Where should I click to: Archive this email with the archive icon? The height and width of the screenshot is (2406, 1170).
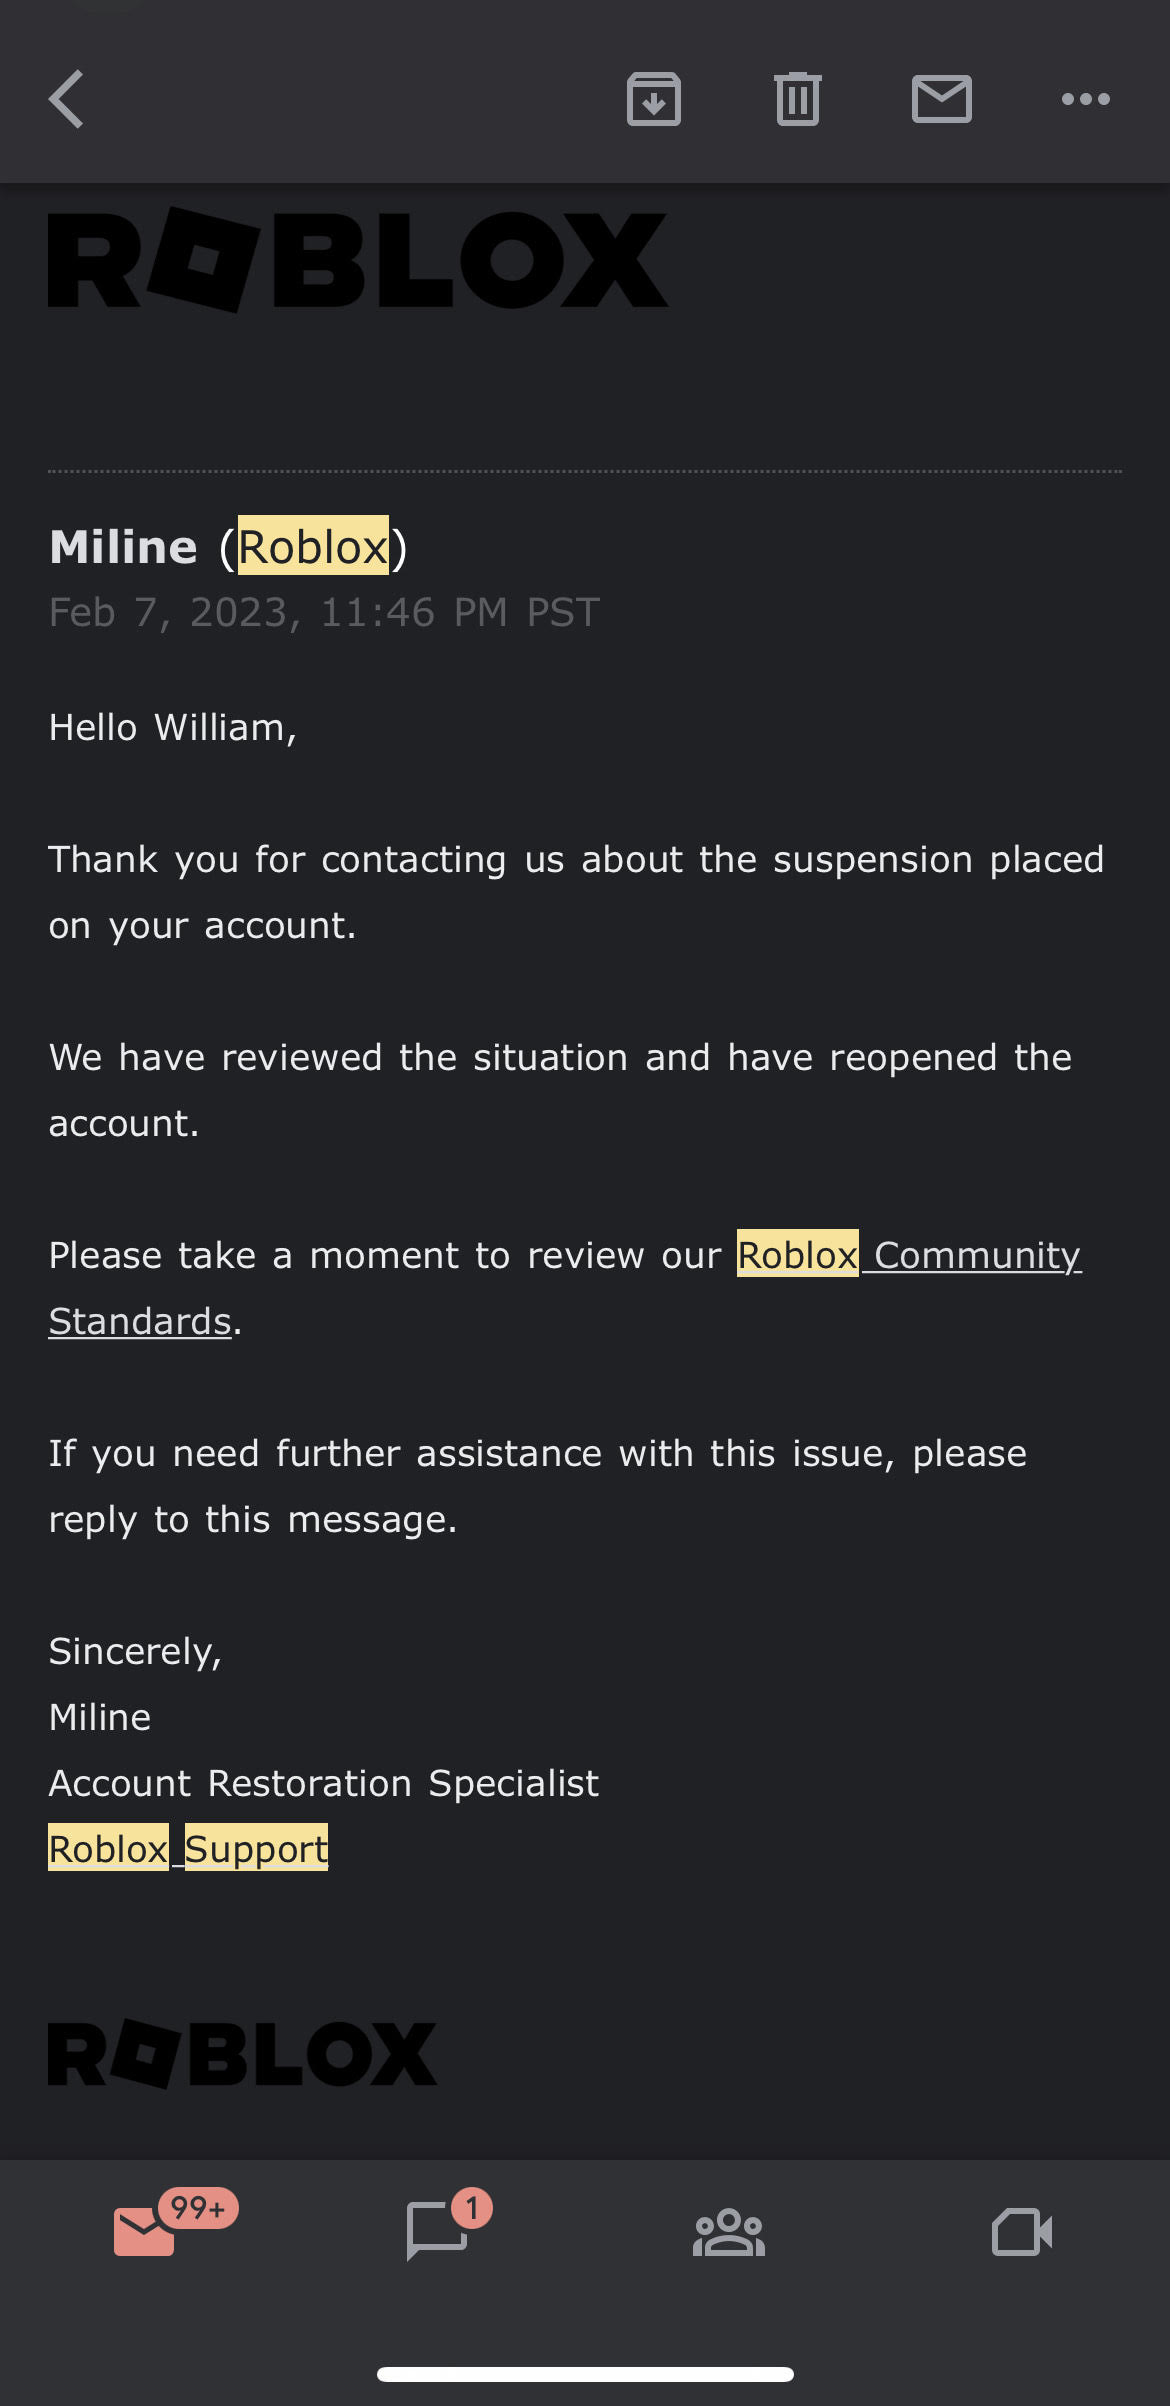[654, 99]
